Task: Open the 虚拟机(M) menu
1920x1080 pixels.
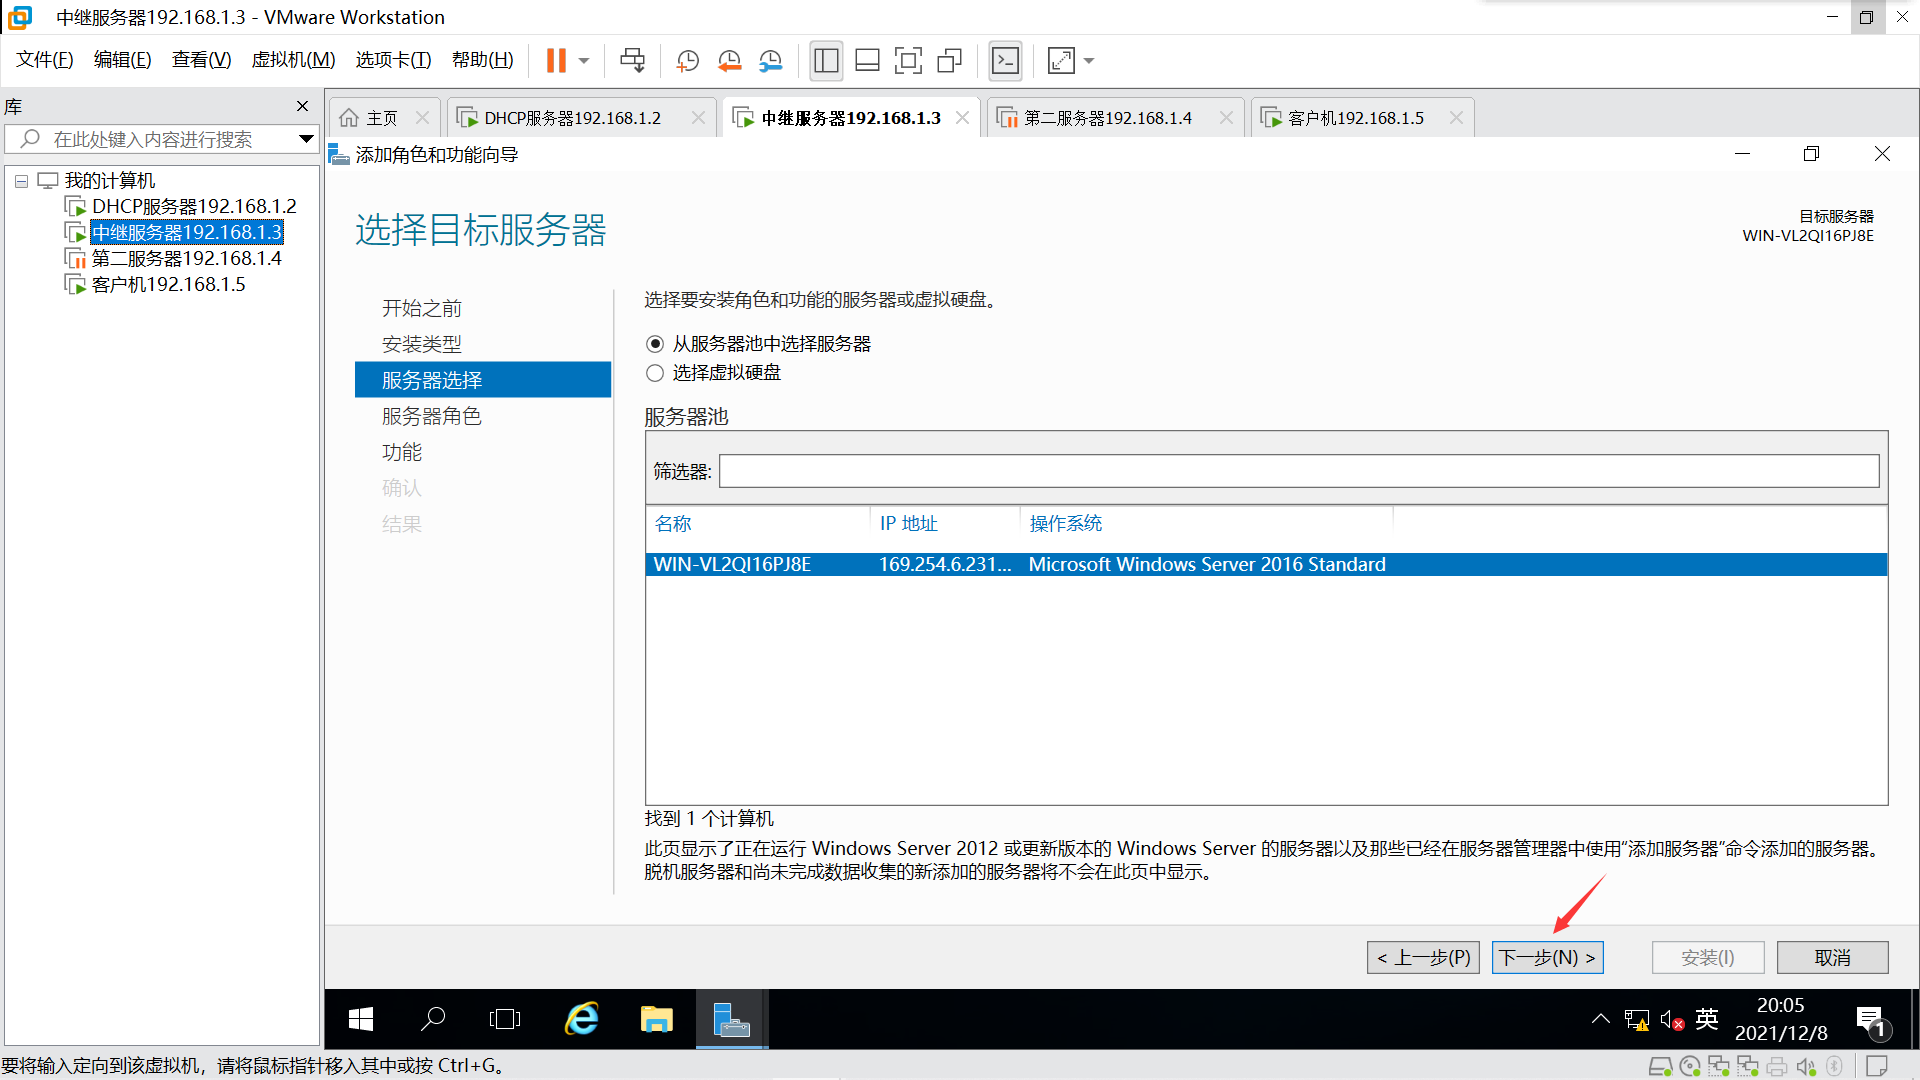Action: click(293, 60)
